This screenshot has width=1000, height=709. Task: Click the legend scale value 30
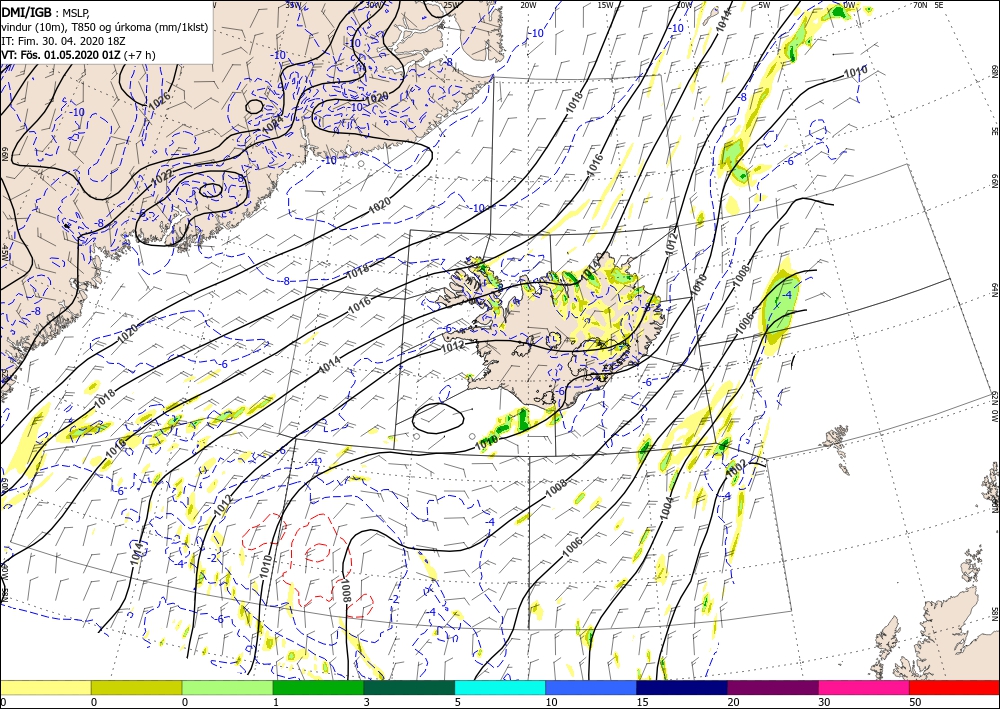tap(824, 702)
